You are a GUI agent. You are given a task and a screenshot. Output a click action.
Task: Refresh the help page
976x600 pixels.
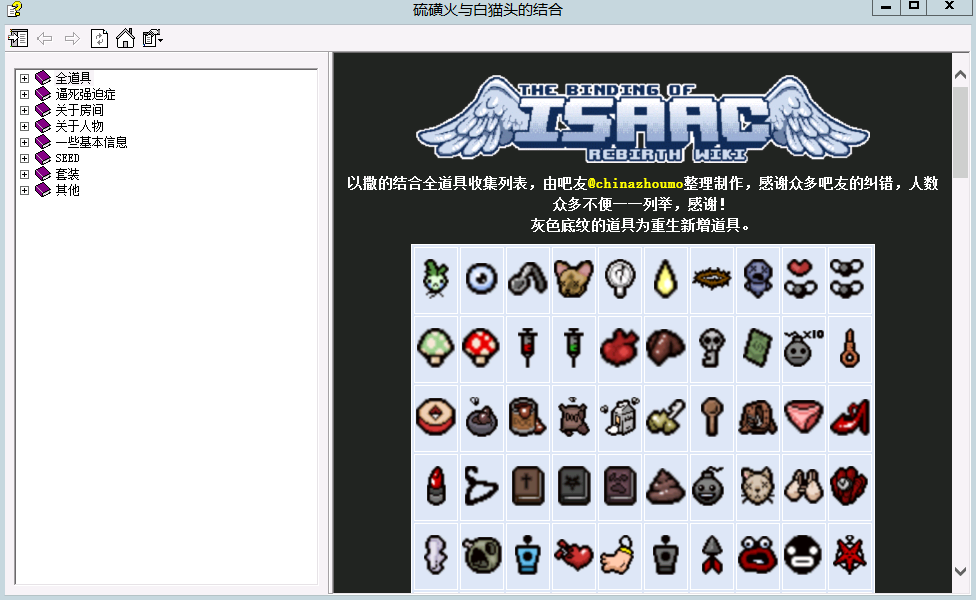click(100, 39)
